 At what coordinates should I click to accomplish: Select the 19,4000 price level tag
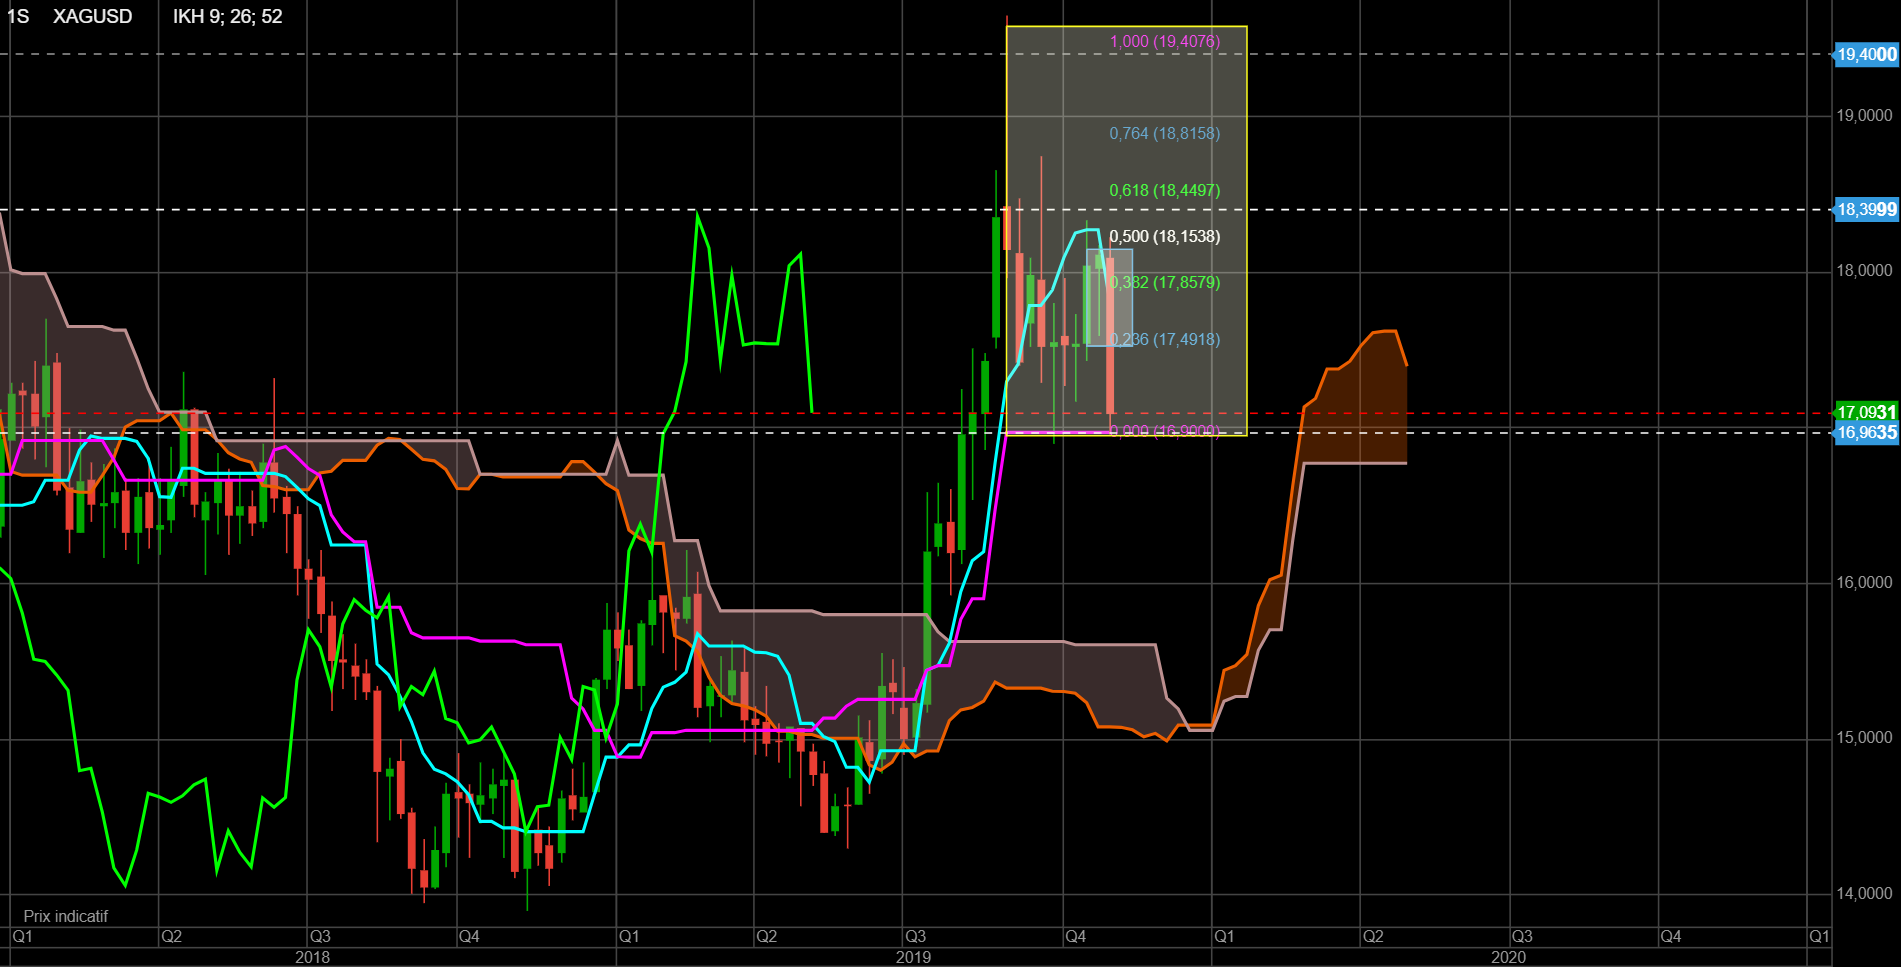click(1865, 55)
